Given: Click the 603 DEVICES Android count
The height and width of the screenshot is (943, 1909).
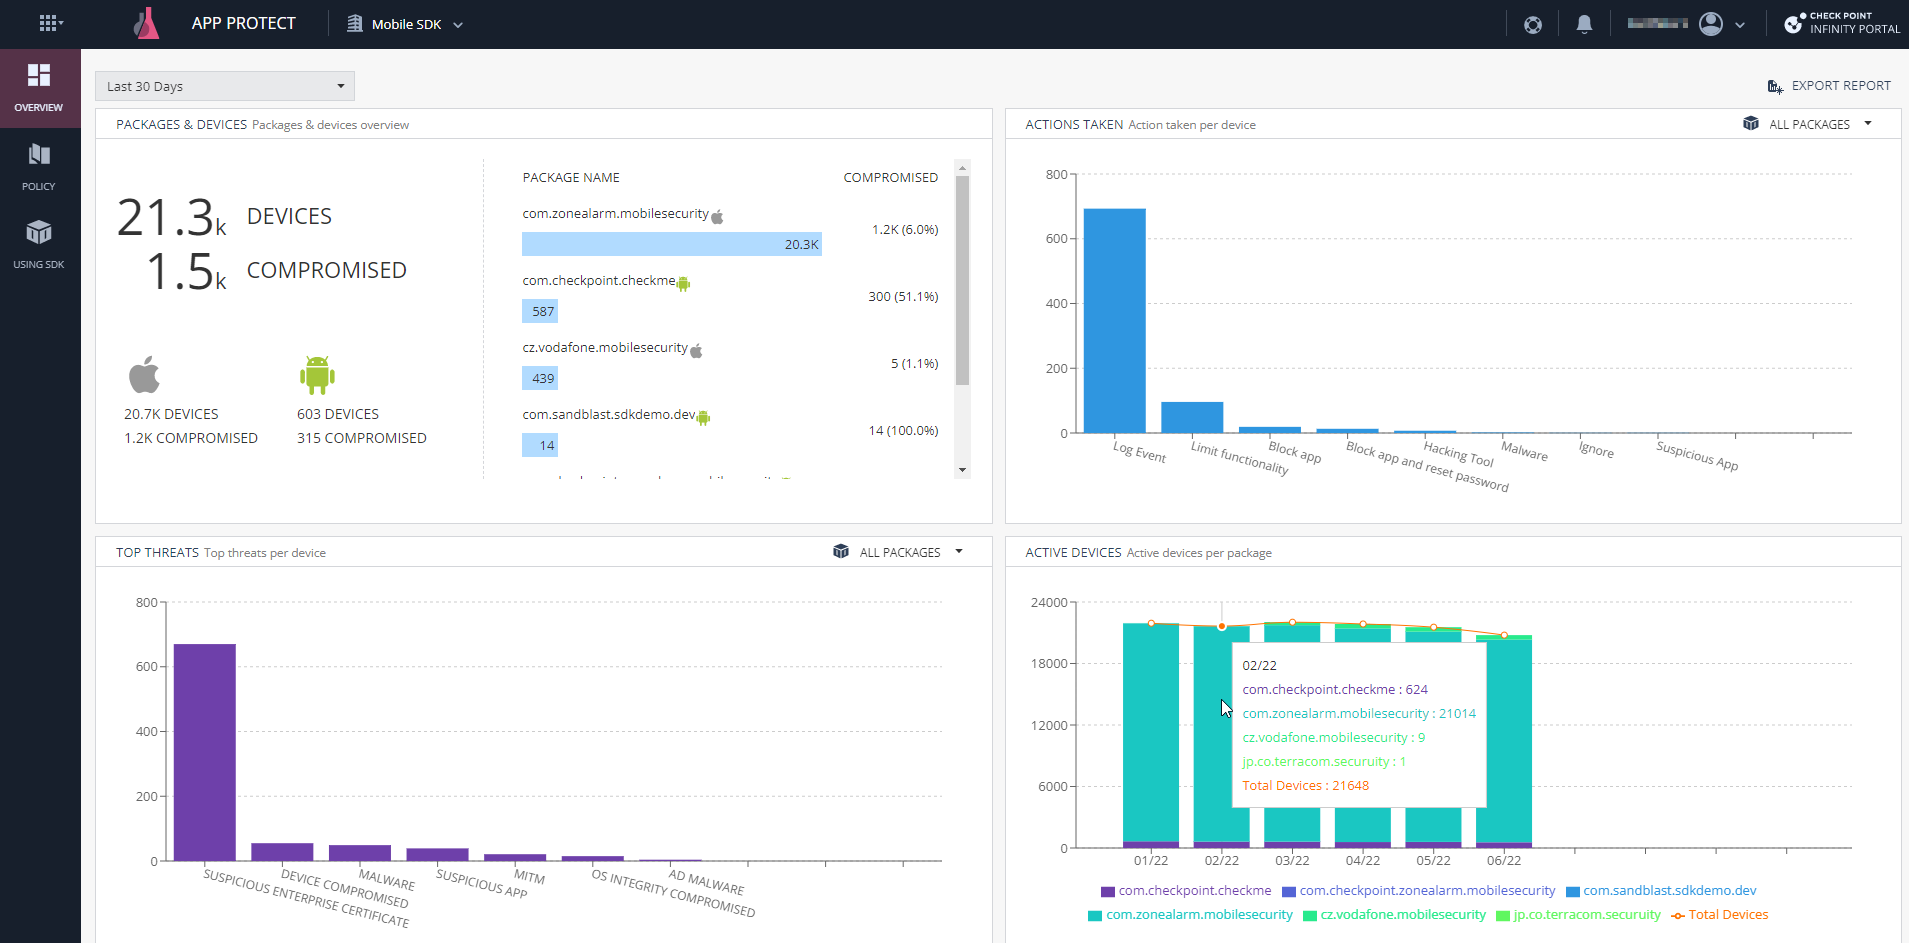Looking at the screenshot, I should pyautogui.click(x=338, y=414).
